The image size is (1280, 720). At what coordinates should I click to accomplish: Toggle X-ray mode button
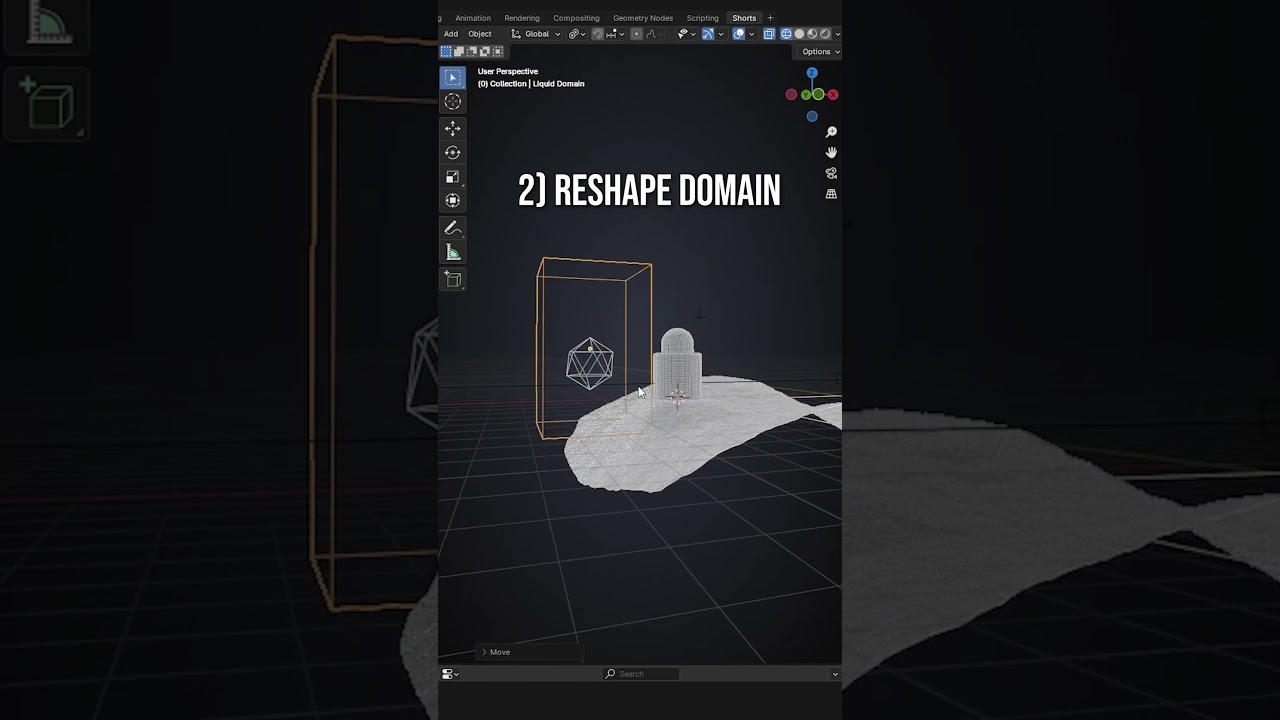[x=769, y=34]
